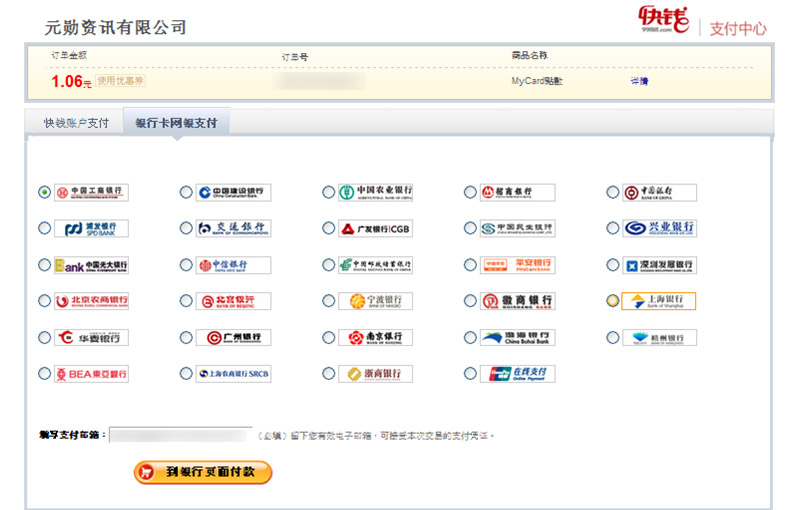Click the 上海农商银行 SRCB logo
Screen dimensions: 791x510
[x=234, y=374]
